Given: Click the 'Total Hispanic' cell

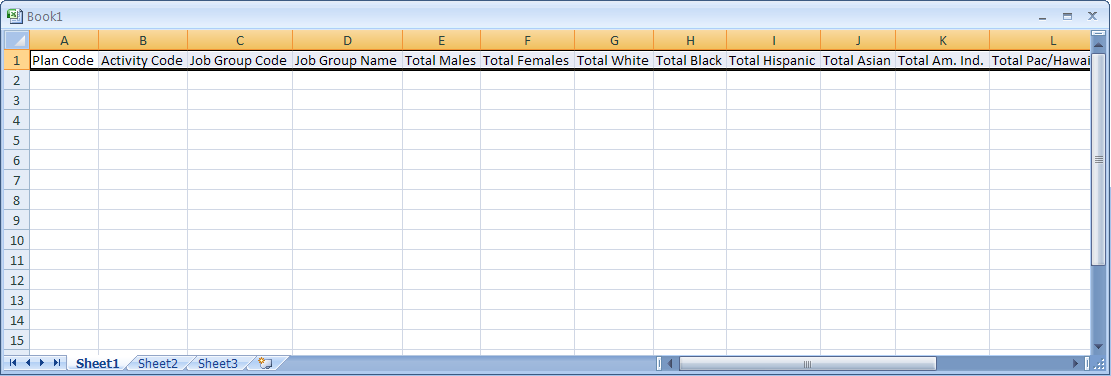Looking at the screenshot, I should pos(773,60).
